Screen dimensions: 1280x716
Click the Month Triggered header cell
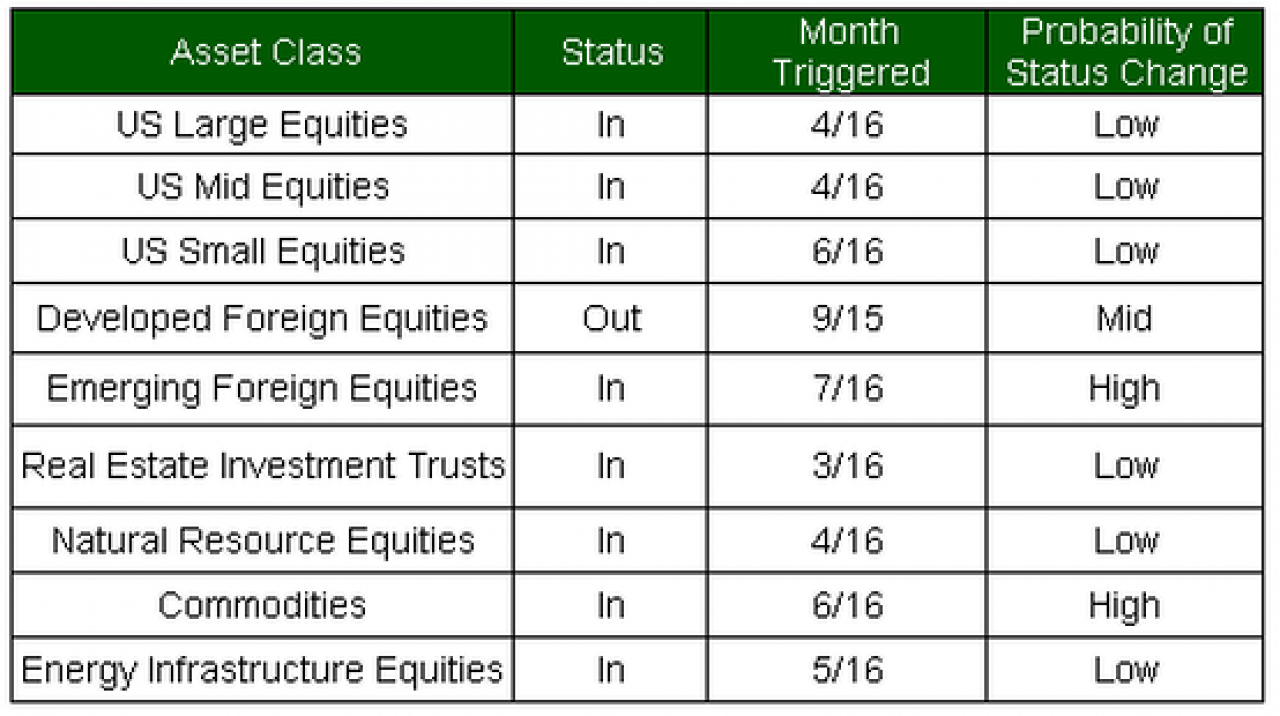[847, 53]
